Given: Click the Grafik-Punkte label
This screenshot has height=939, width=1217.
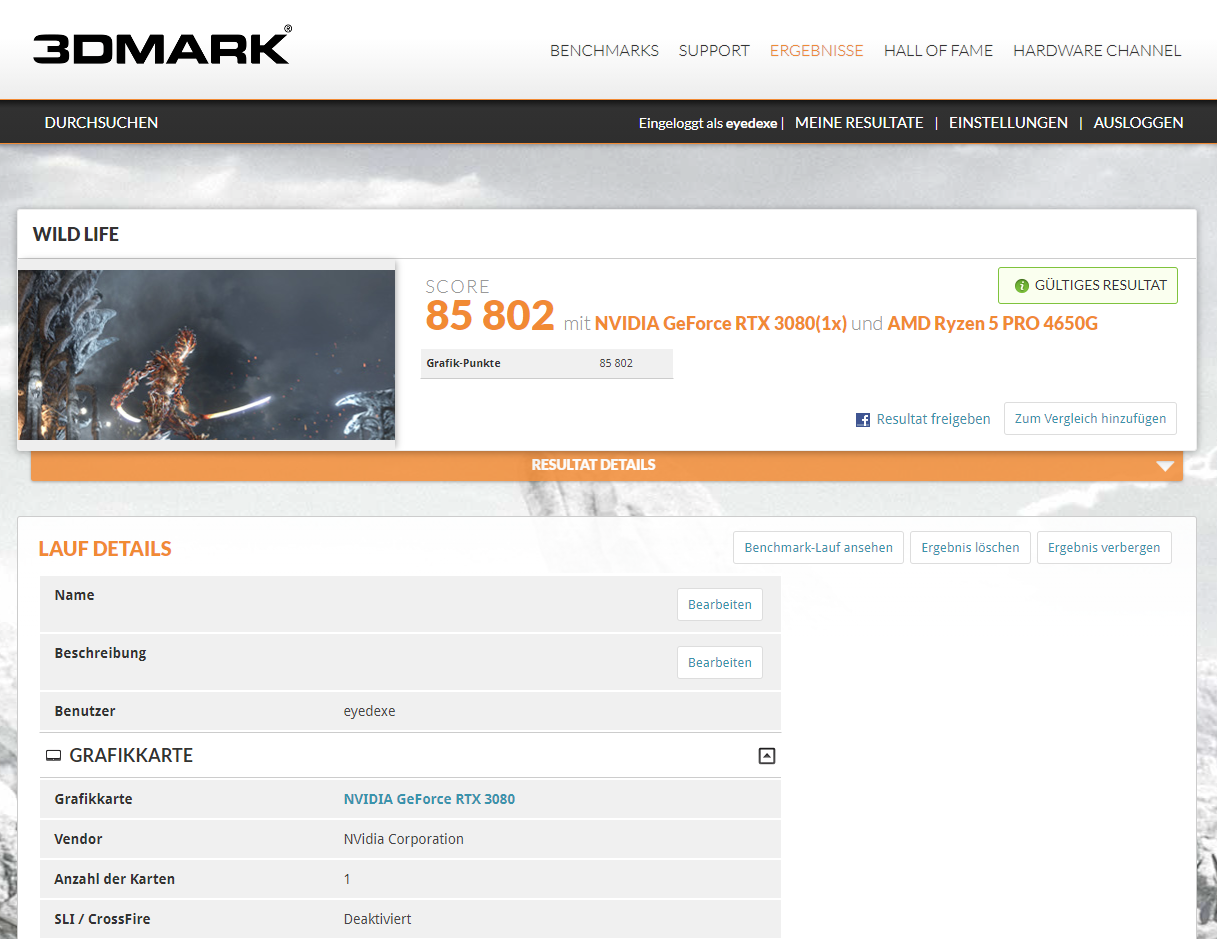Looking at the screenshot, I should click(463, 363).
